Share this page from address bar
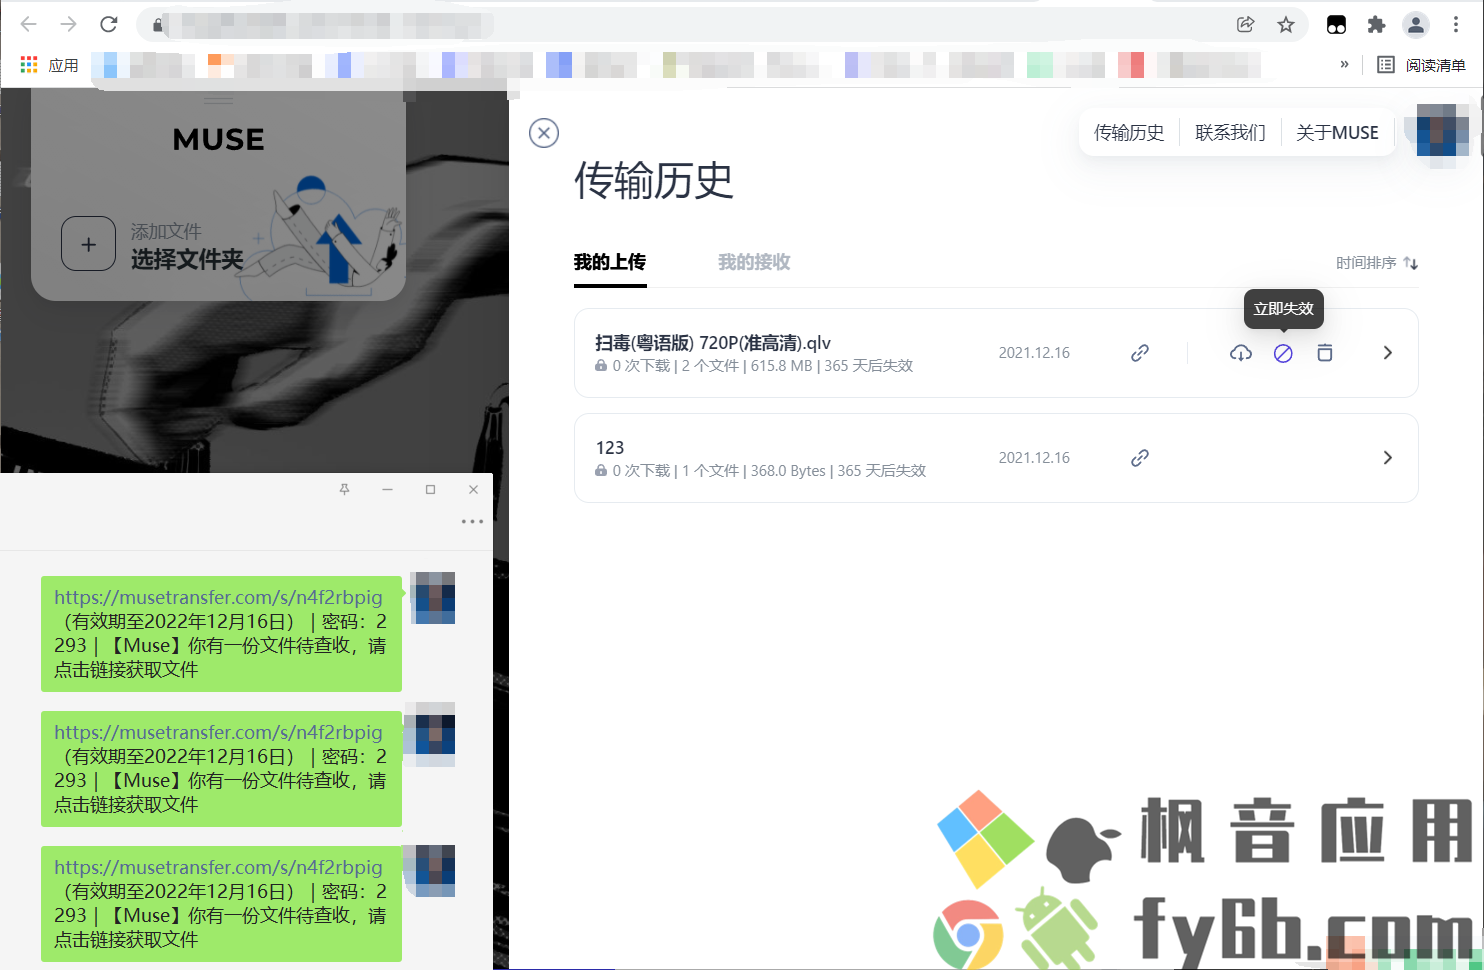1484x970 pixels. coord(1245,25)
